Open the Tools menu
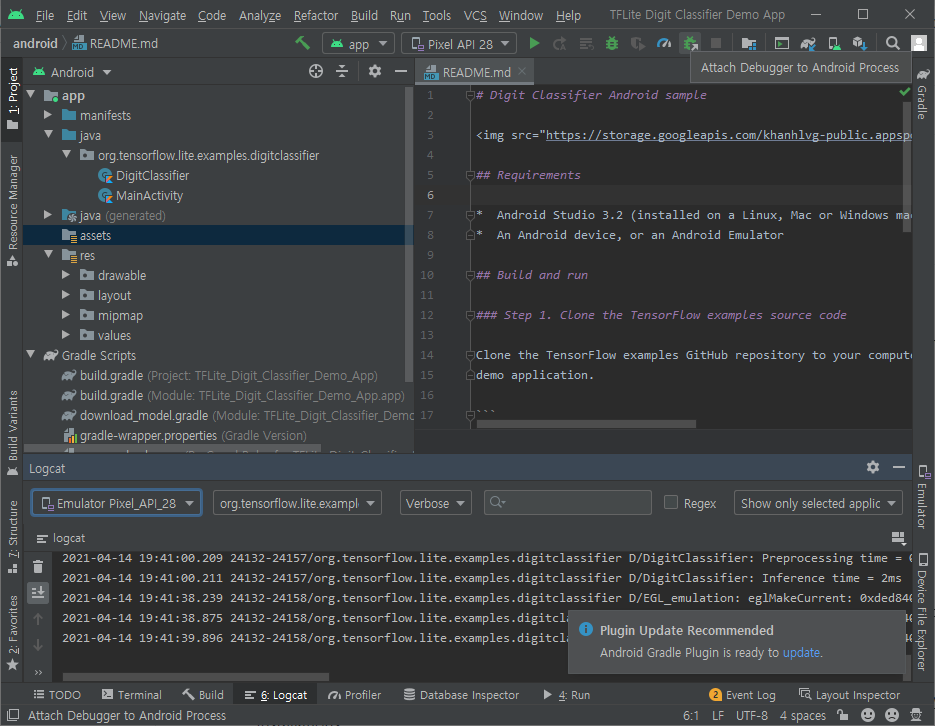This screenshot has width=935, height=726. (436, 15)
